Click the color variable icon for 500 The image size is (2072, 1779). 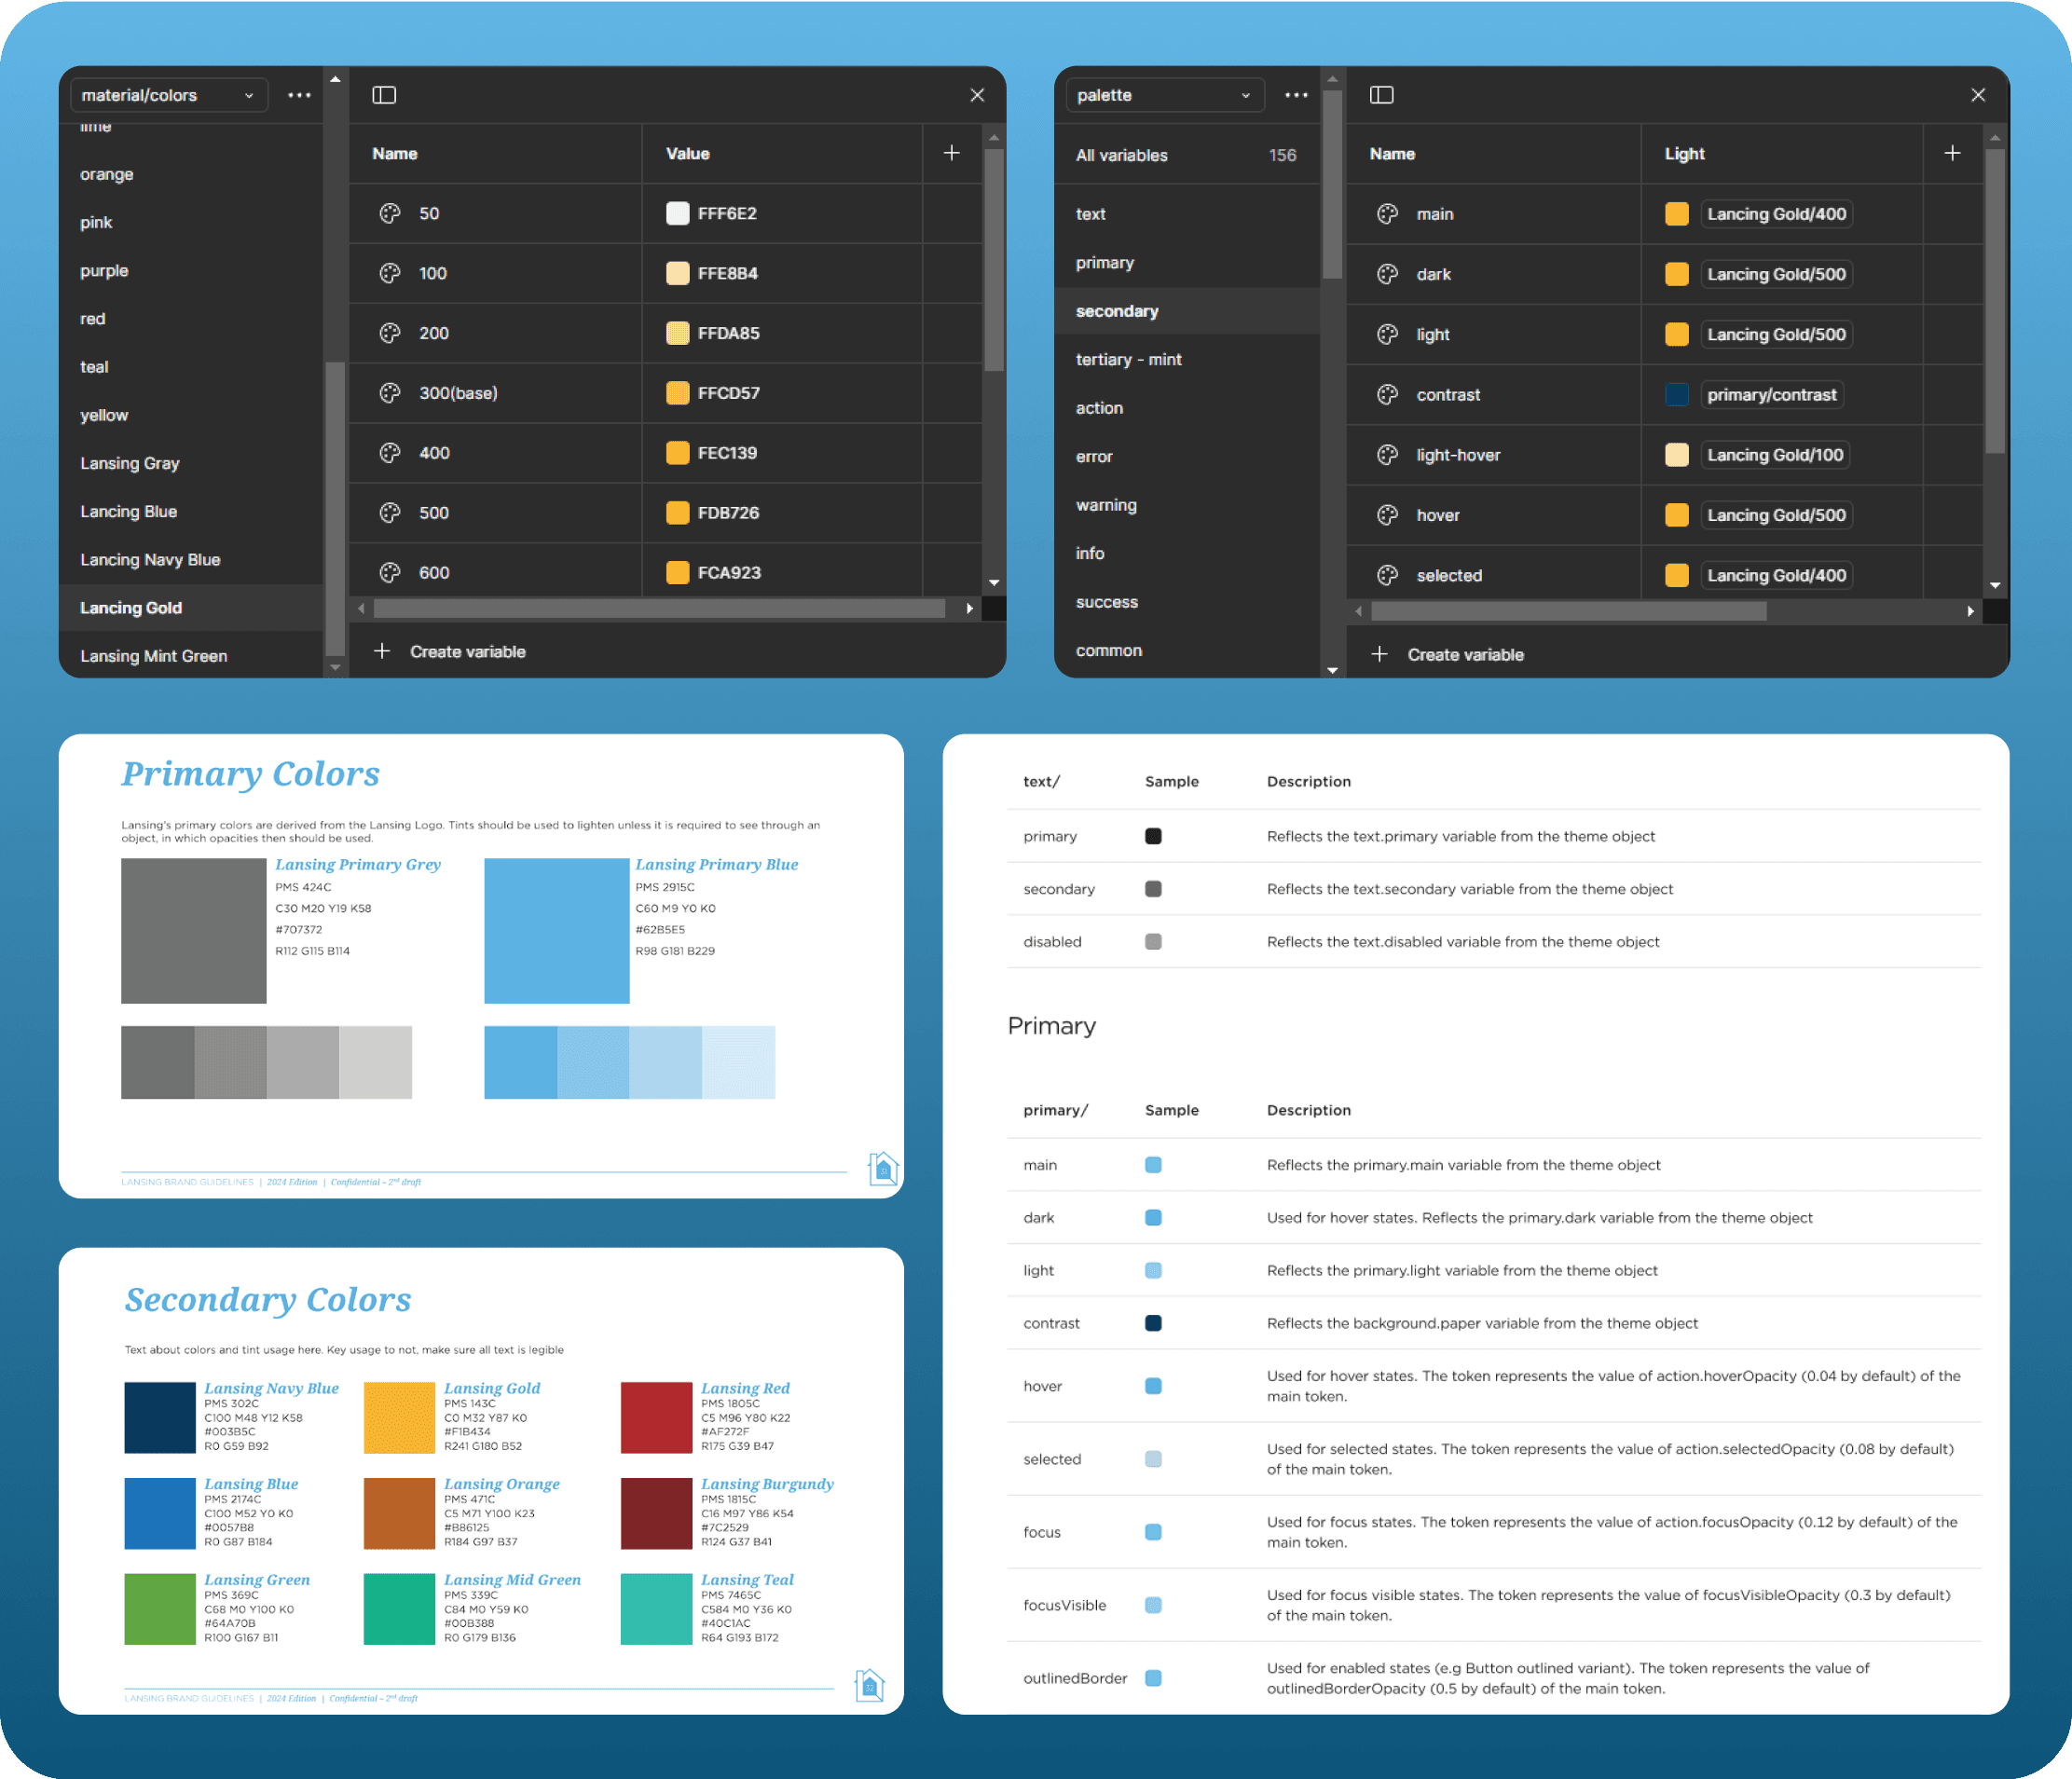point(390,513)
